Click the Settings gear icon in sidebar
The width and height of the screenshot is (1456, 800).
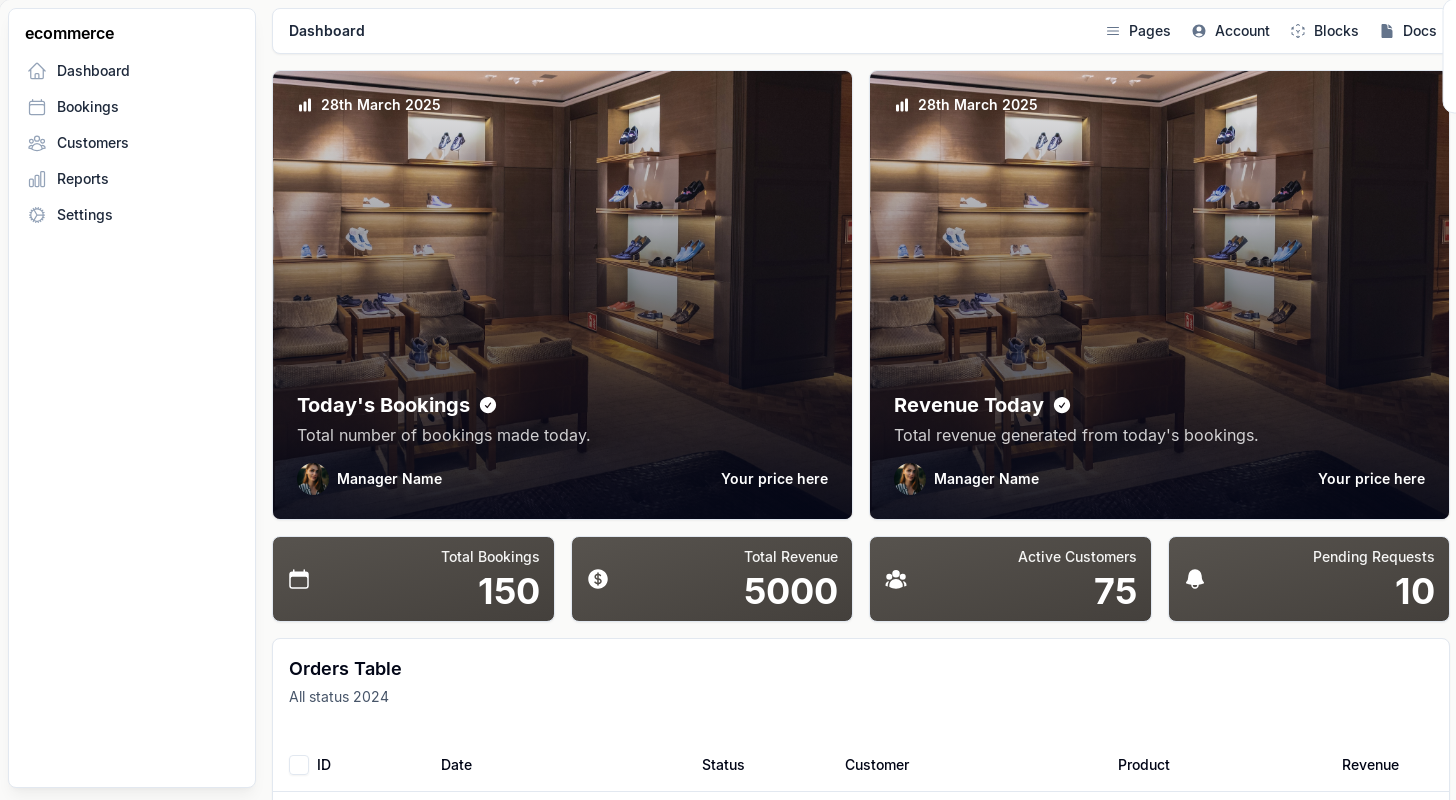pos(37,215)
